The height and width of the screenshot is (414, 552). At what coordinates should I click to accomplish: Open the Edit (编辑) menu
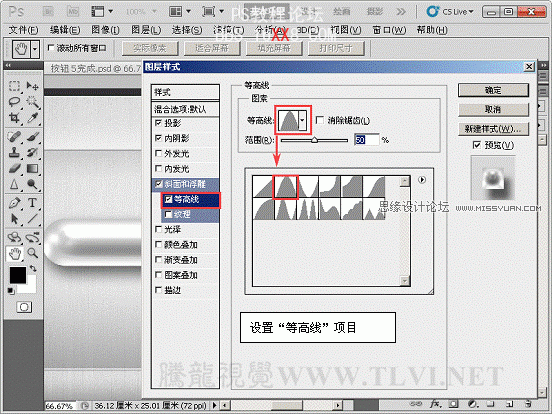[65, 30]
